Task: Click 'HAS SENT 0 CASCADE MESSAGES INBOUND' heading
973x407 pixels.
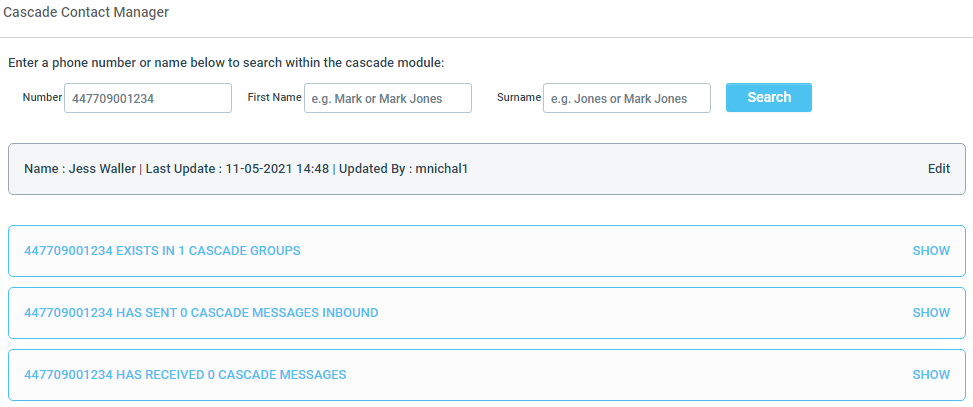Action: [x=201, y=313]
